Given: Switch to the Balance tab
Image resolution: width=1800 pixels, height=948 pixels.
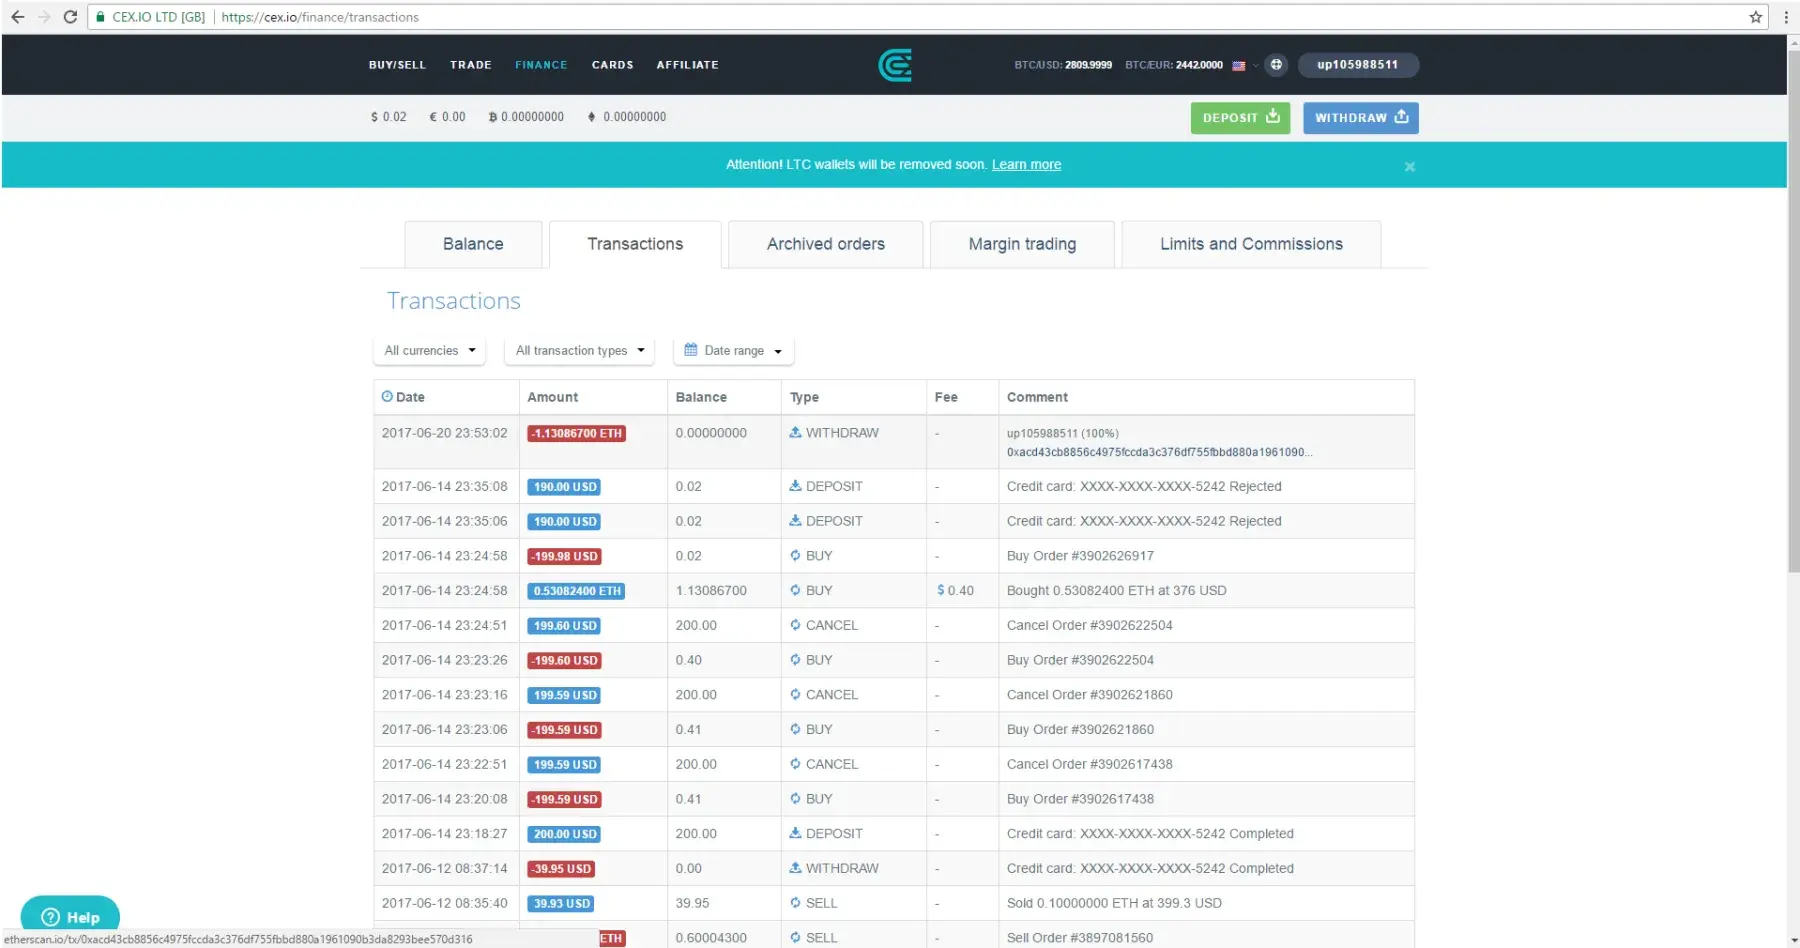Looking at the screenshot, I should (x=473, y=245).
